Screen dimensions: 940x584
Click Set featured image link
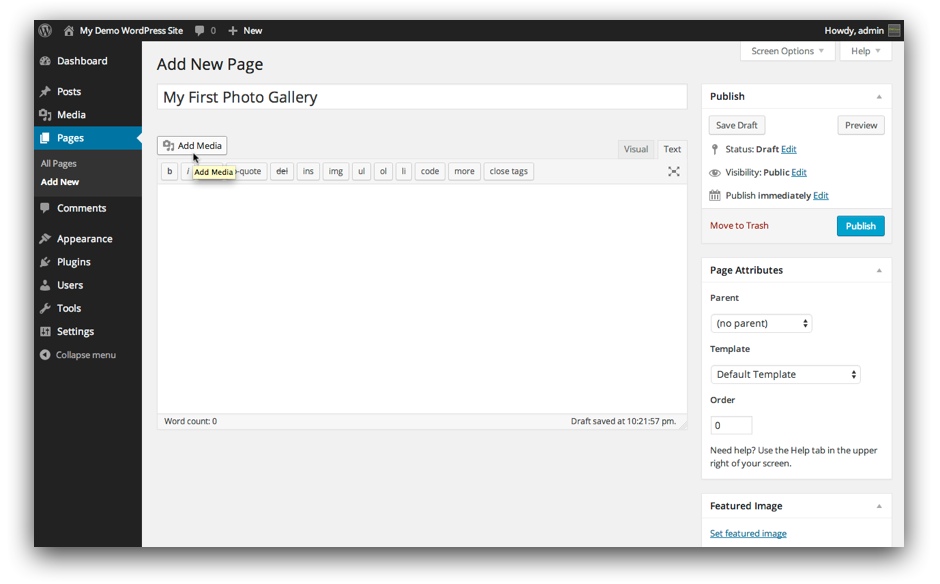pos(748,534)
